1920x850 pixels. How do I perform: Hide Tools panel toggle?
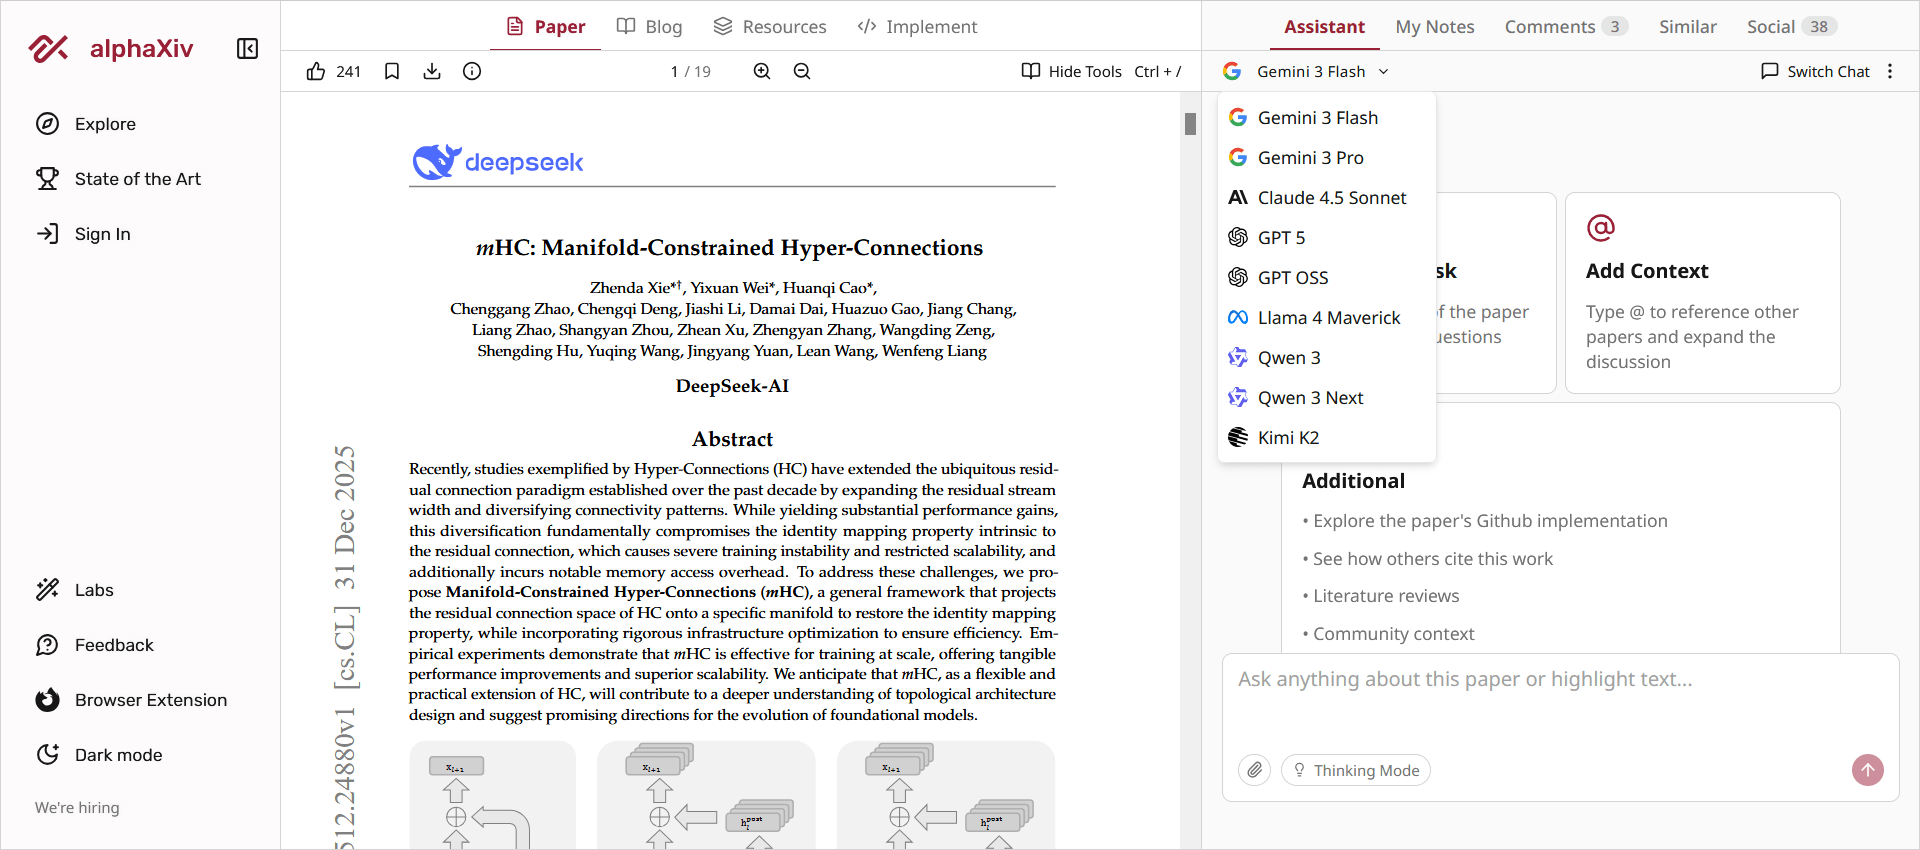pyautogui.click(x=1100, y=71)
